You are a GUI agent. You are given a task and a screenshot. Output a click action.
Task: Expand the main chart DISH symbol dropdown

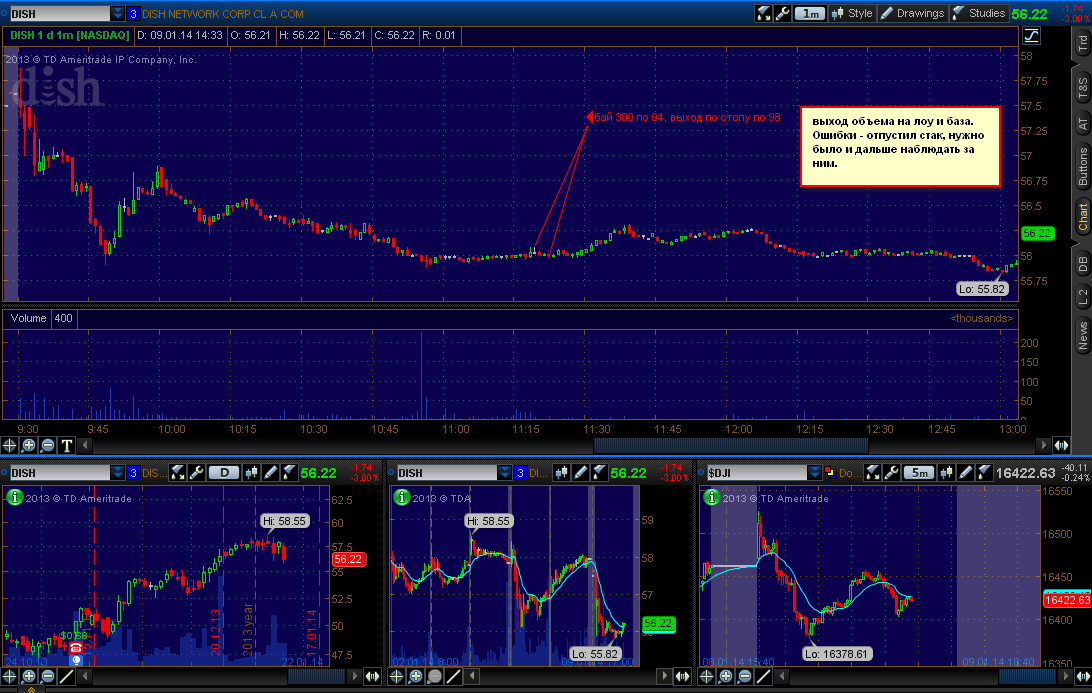pyautogui.click(x=118, y=13)
